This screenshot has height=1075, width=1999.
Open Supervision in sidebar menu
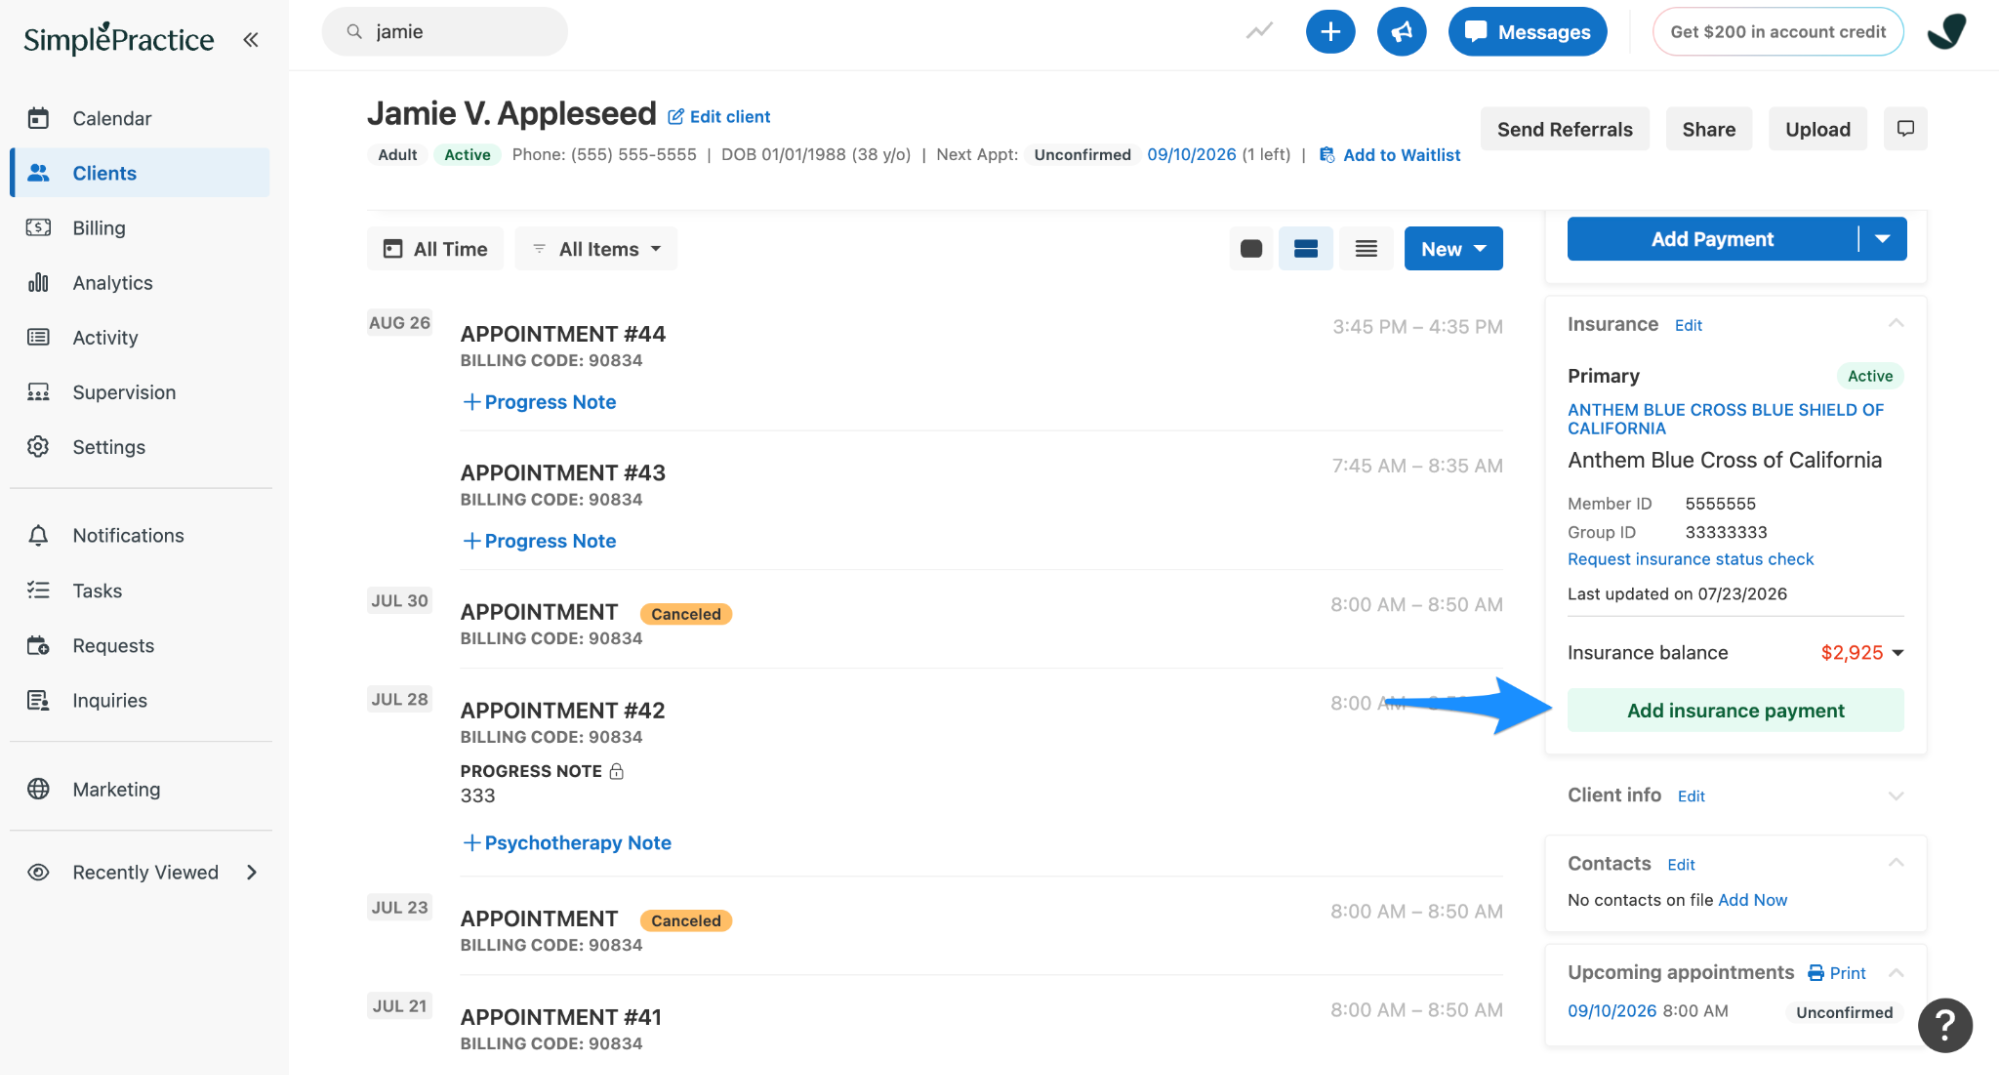point(124,392)
